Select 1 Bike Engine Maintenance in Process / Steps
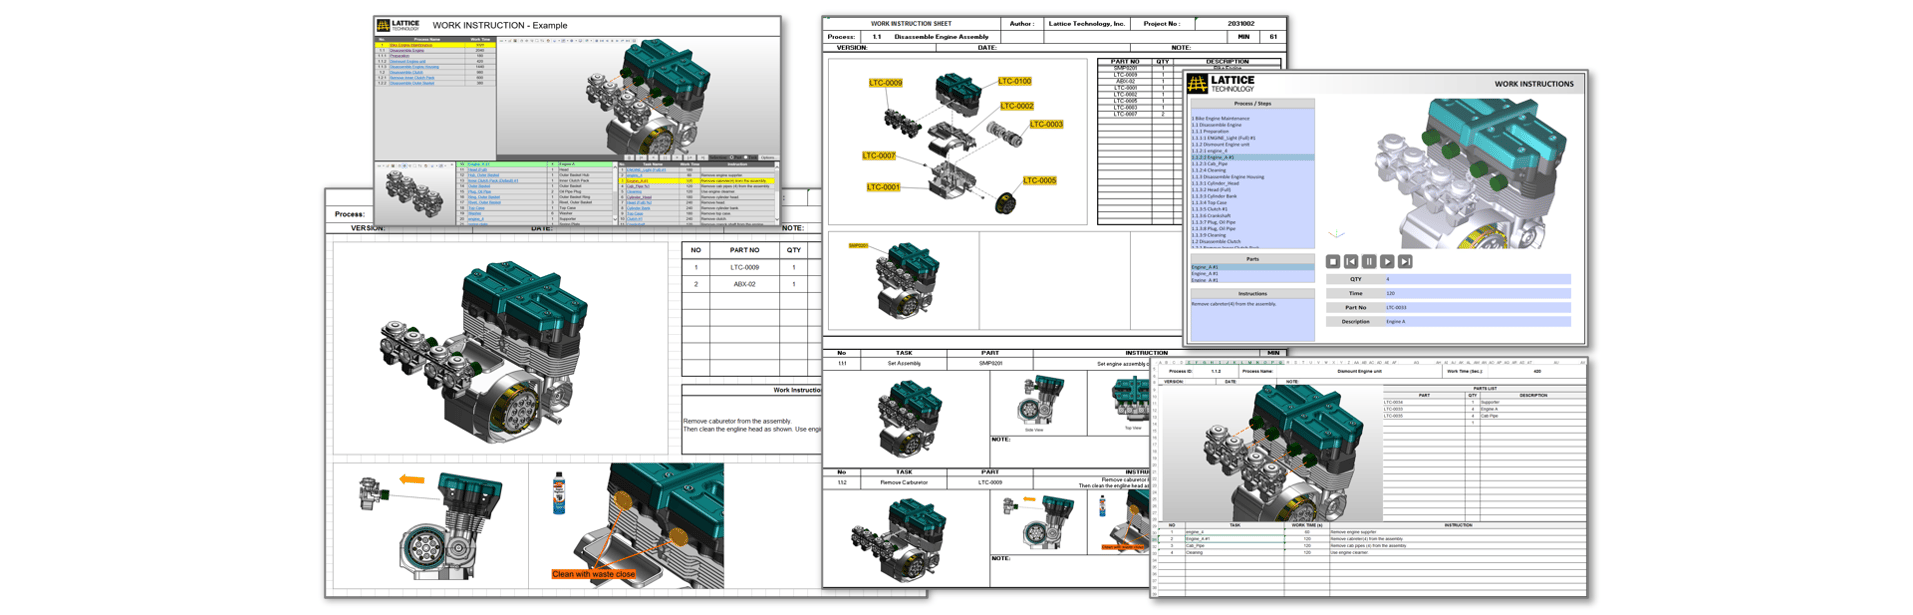The height and width of the screenshot is (615, 1913). click(1220, 118)
